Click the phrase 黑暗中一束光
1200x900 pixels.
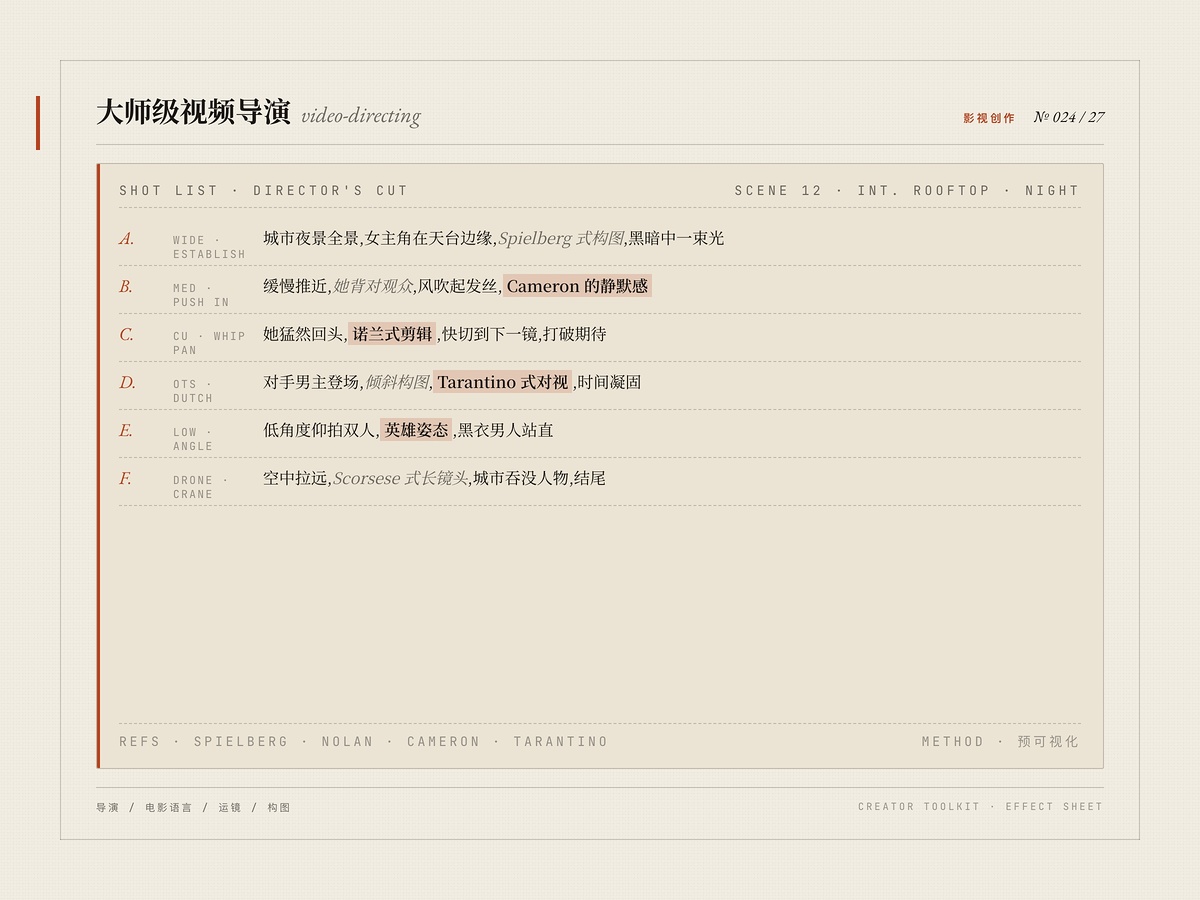[x=676, y=238]
